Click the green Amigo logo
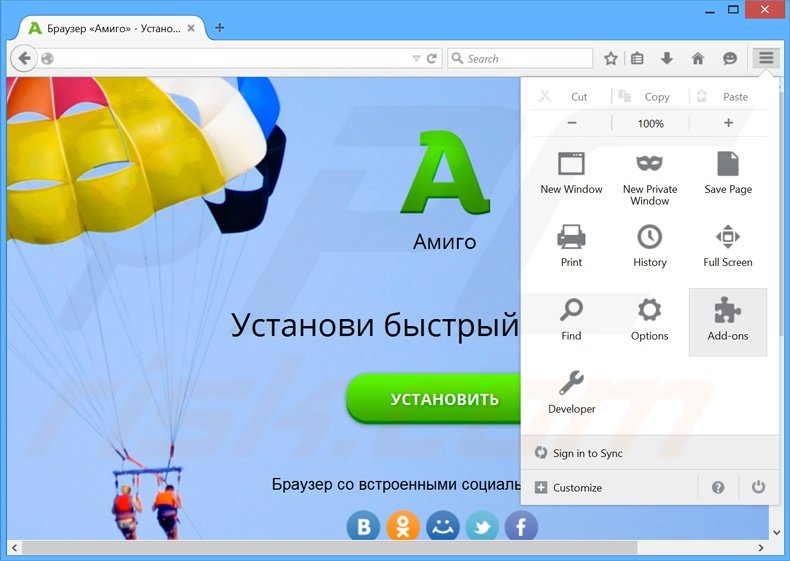The image size is (790, 561). pyautogui.click(x=445, y=172)
